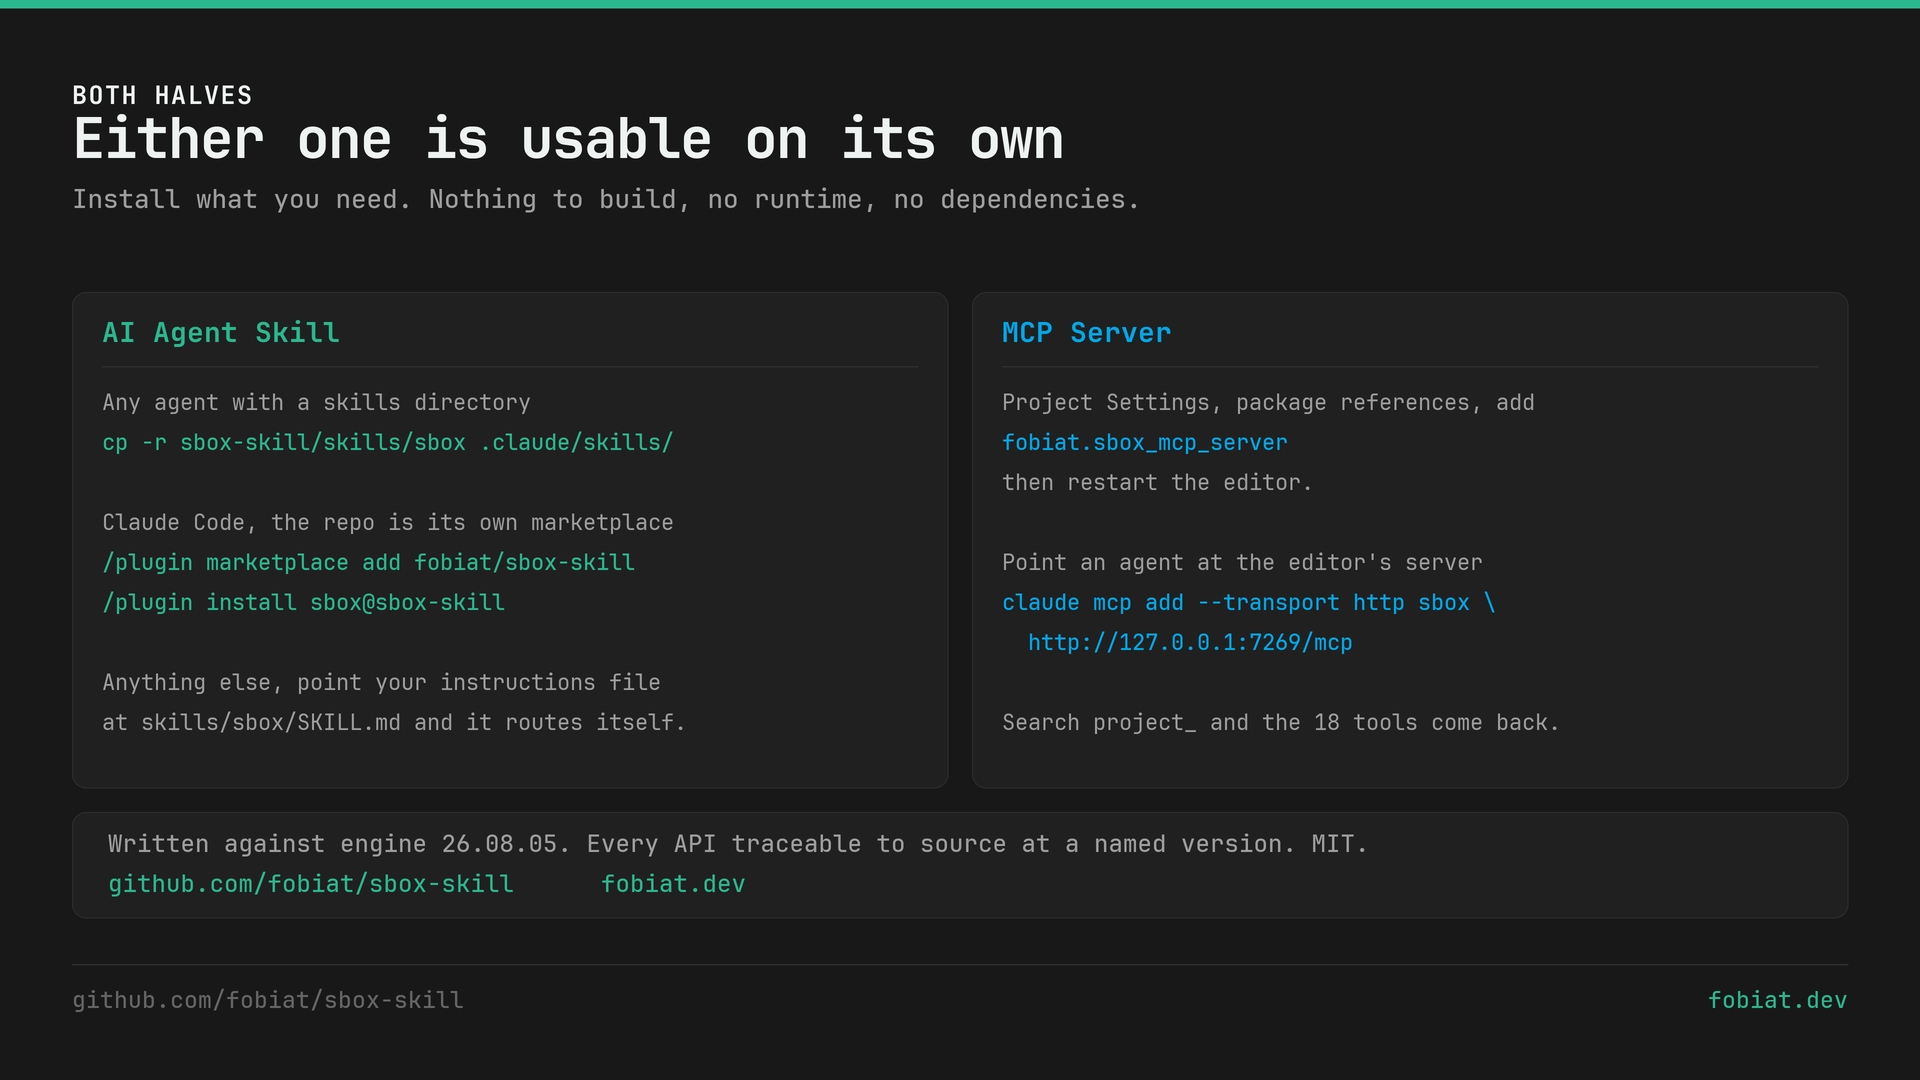Select the "claude mcp add --transport http sbox" command
Image resolution: width=1920 pixels, height=1080 pixels.
click(1249, 603)
